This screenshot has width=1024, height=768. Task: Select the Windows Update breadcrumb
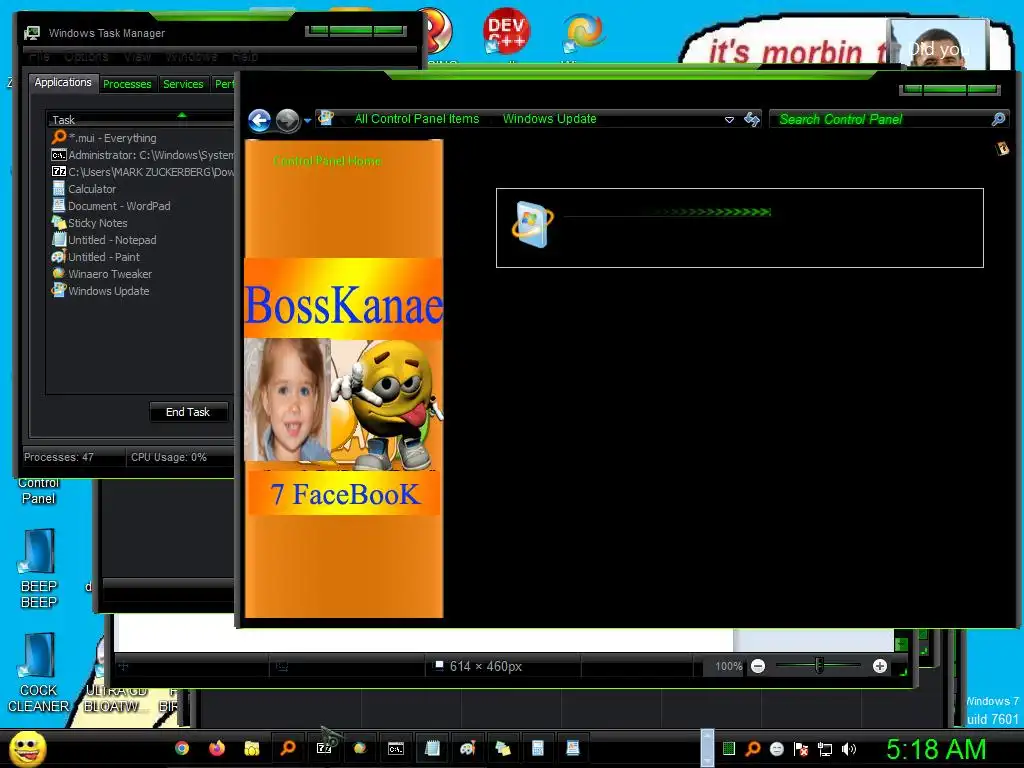pos(549,119)
